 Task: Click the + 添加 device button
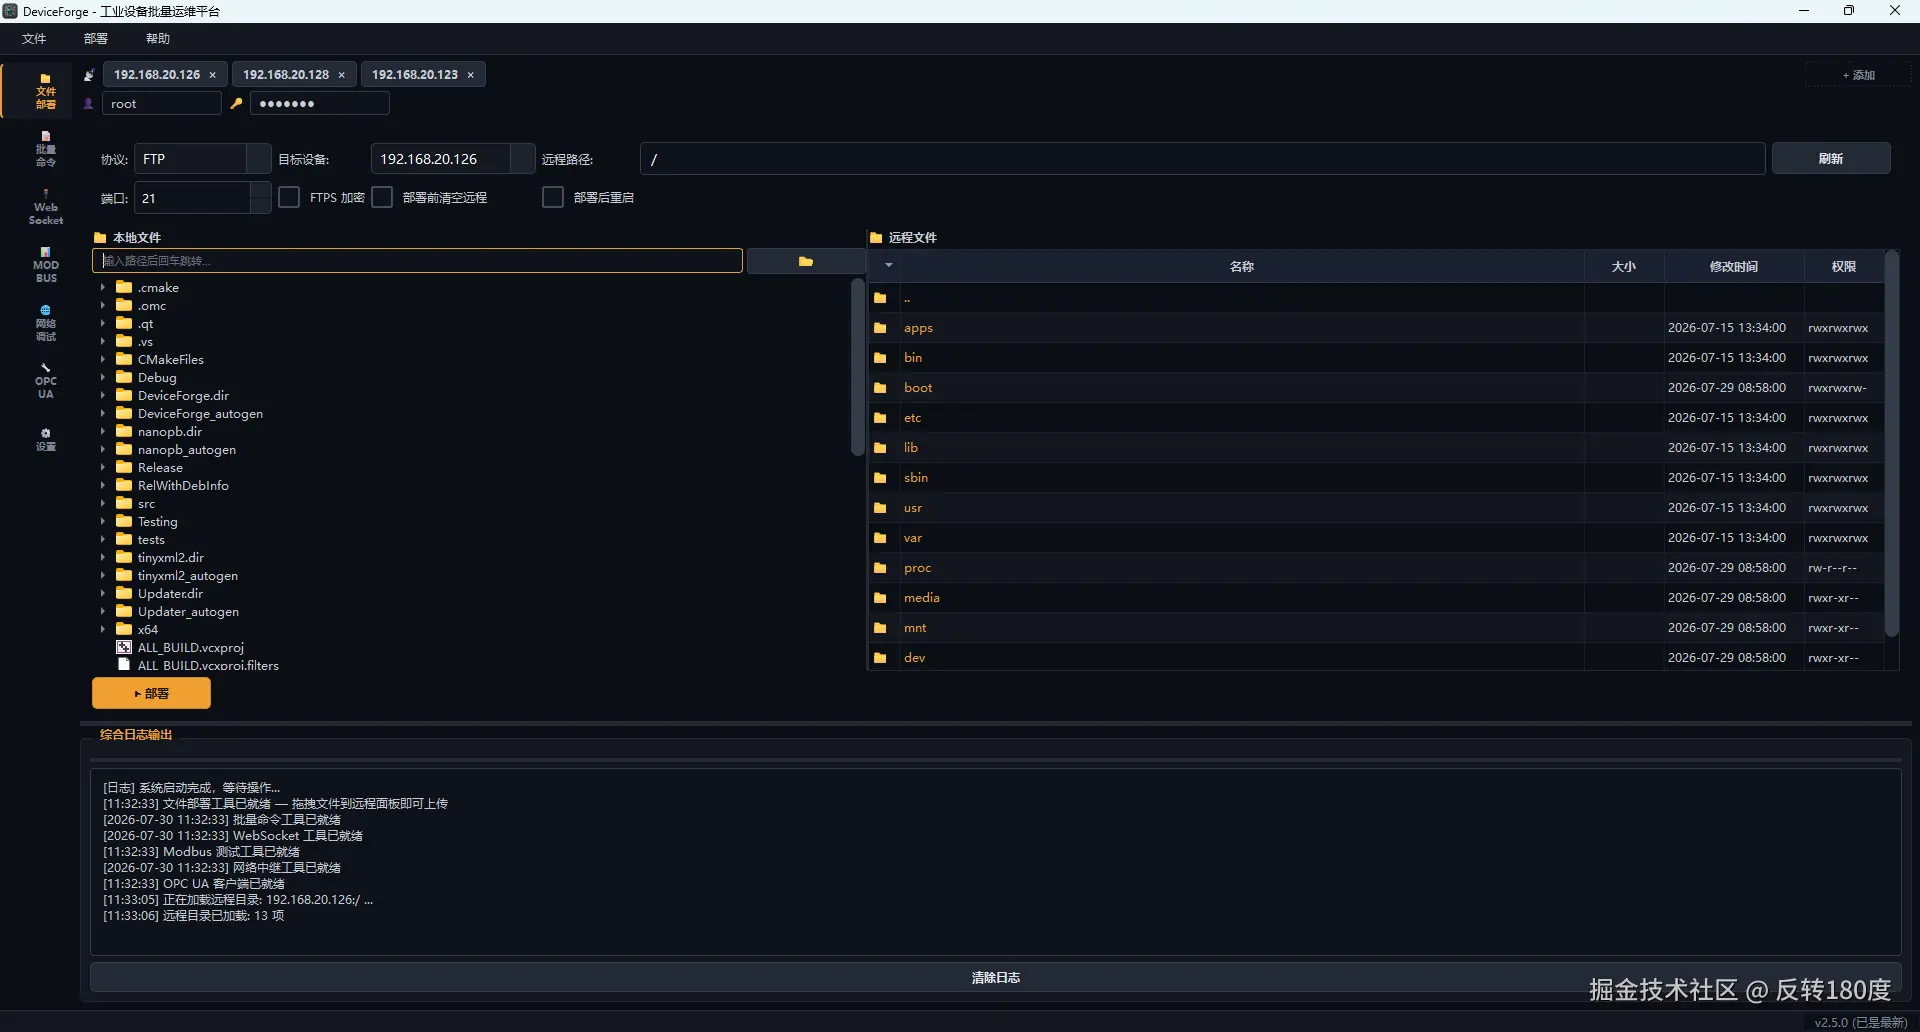point(1858,75)
